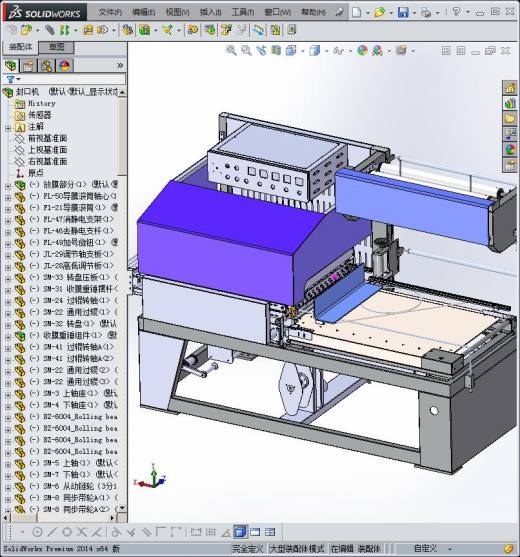The image size is (520, 557).
Task: Click the 完全定义 status bar text
Action: pyautogui.click(x=248, y=549)
